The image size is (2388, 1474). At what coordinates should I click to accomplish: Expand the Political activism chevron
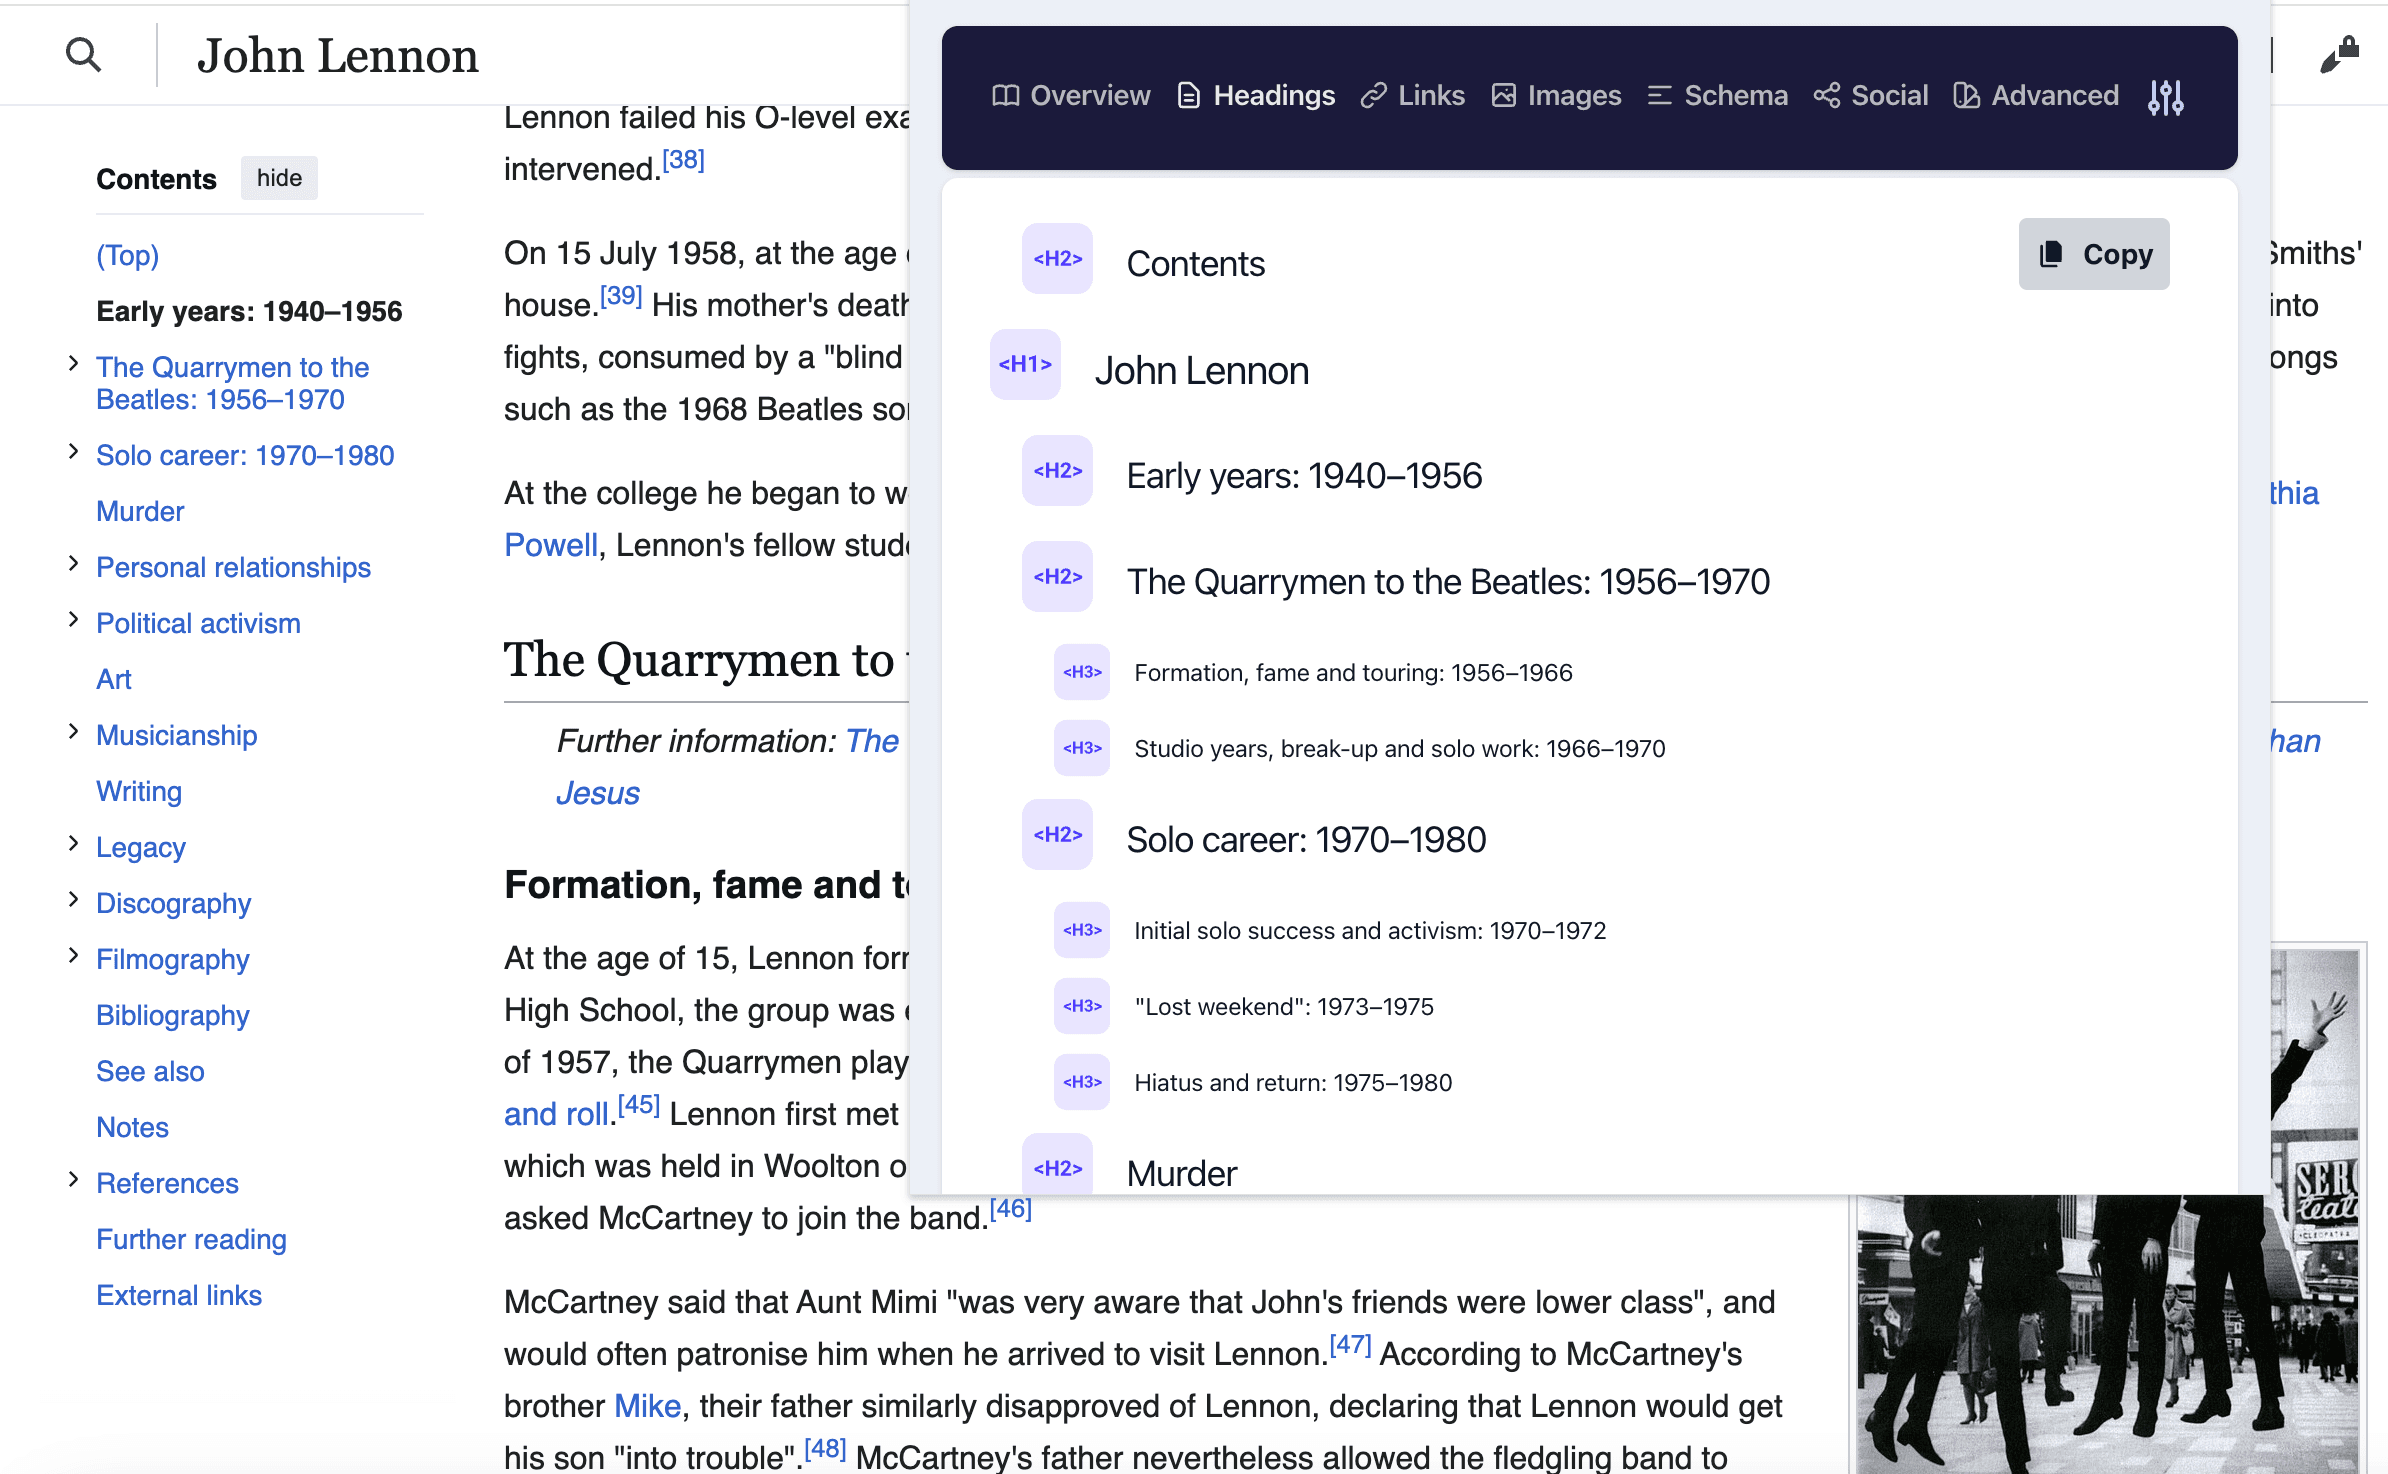pos(73,620)
